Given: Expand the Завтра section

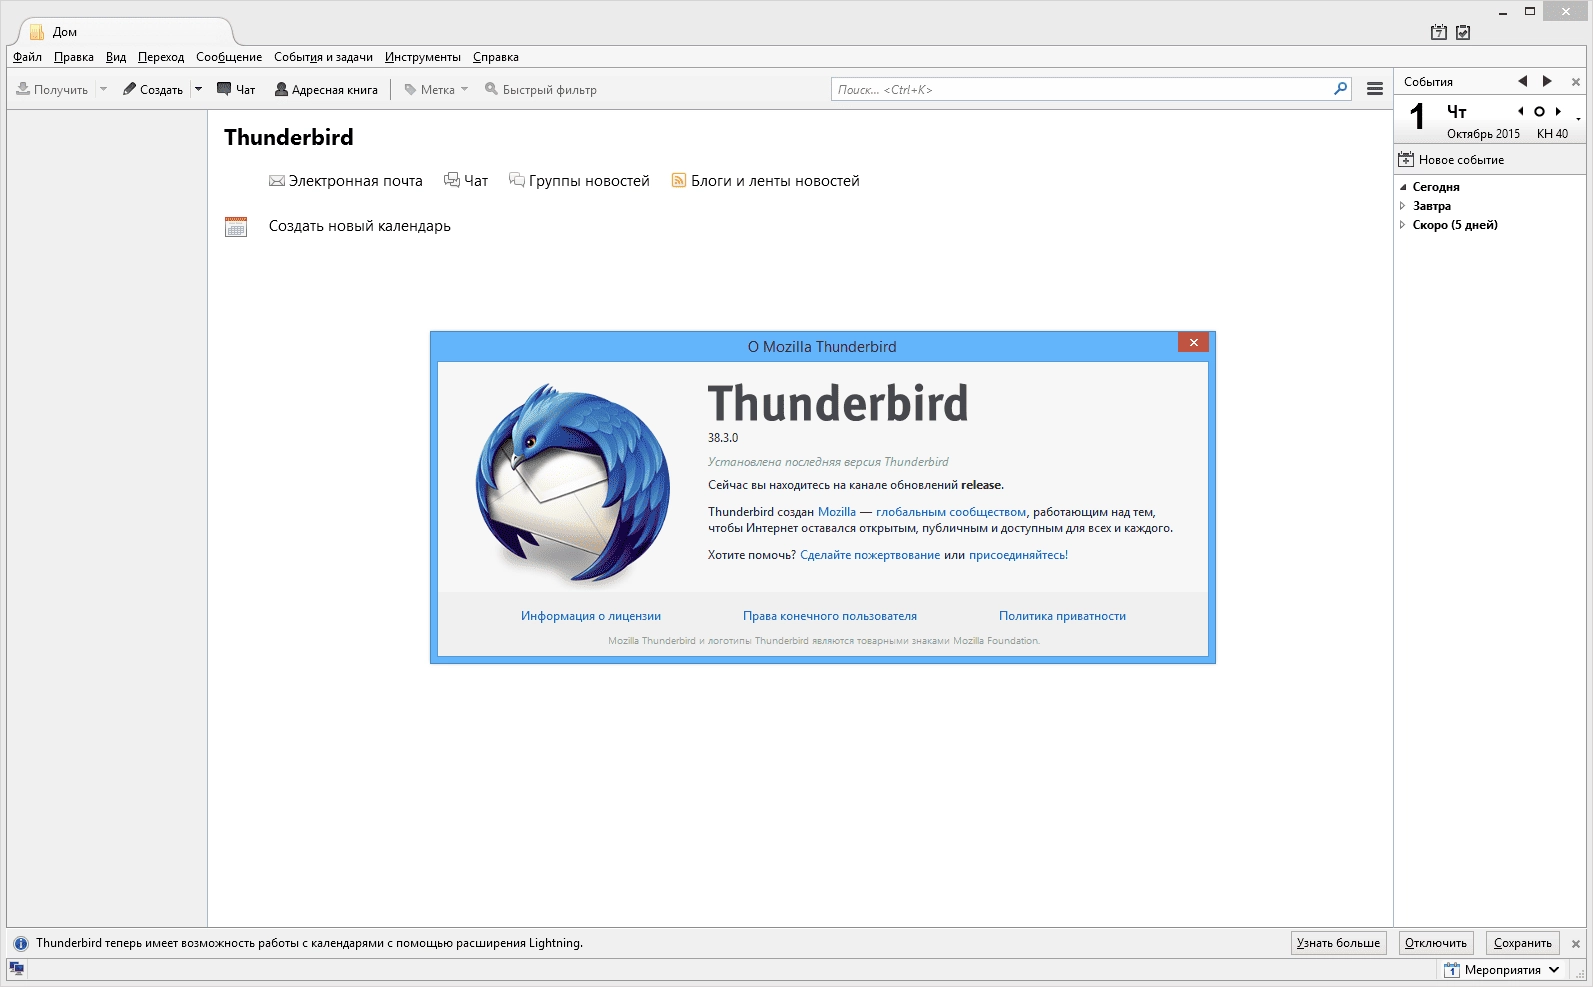Looking at the screenshot, I should coord(1403,206).
